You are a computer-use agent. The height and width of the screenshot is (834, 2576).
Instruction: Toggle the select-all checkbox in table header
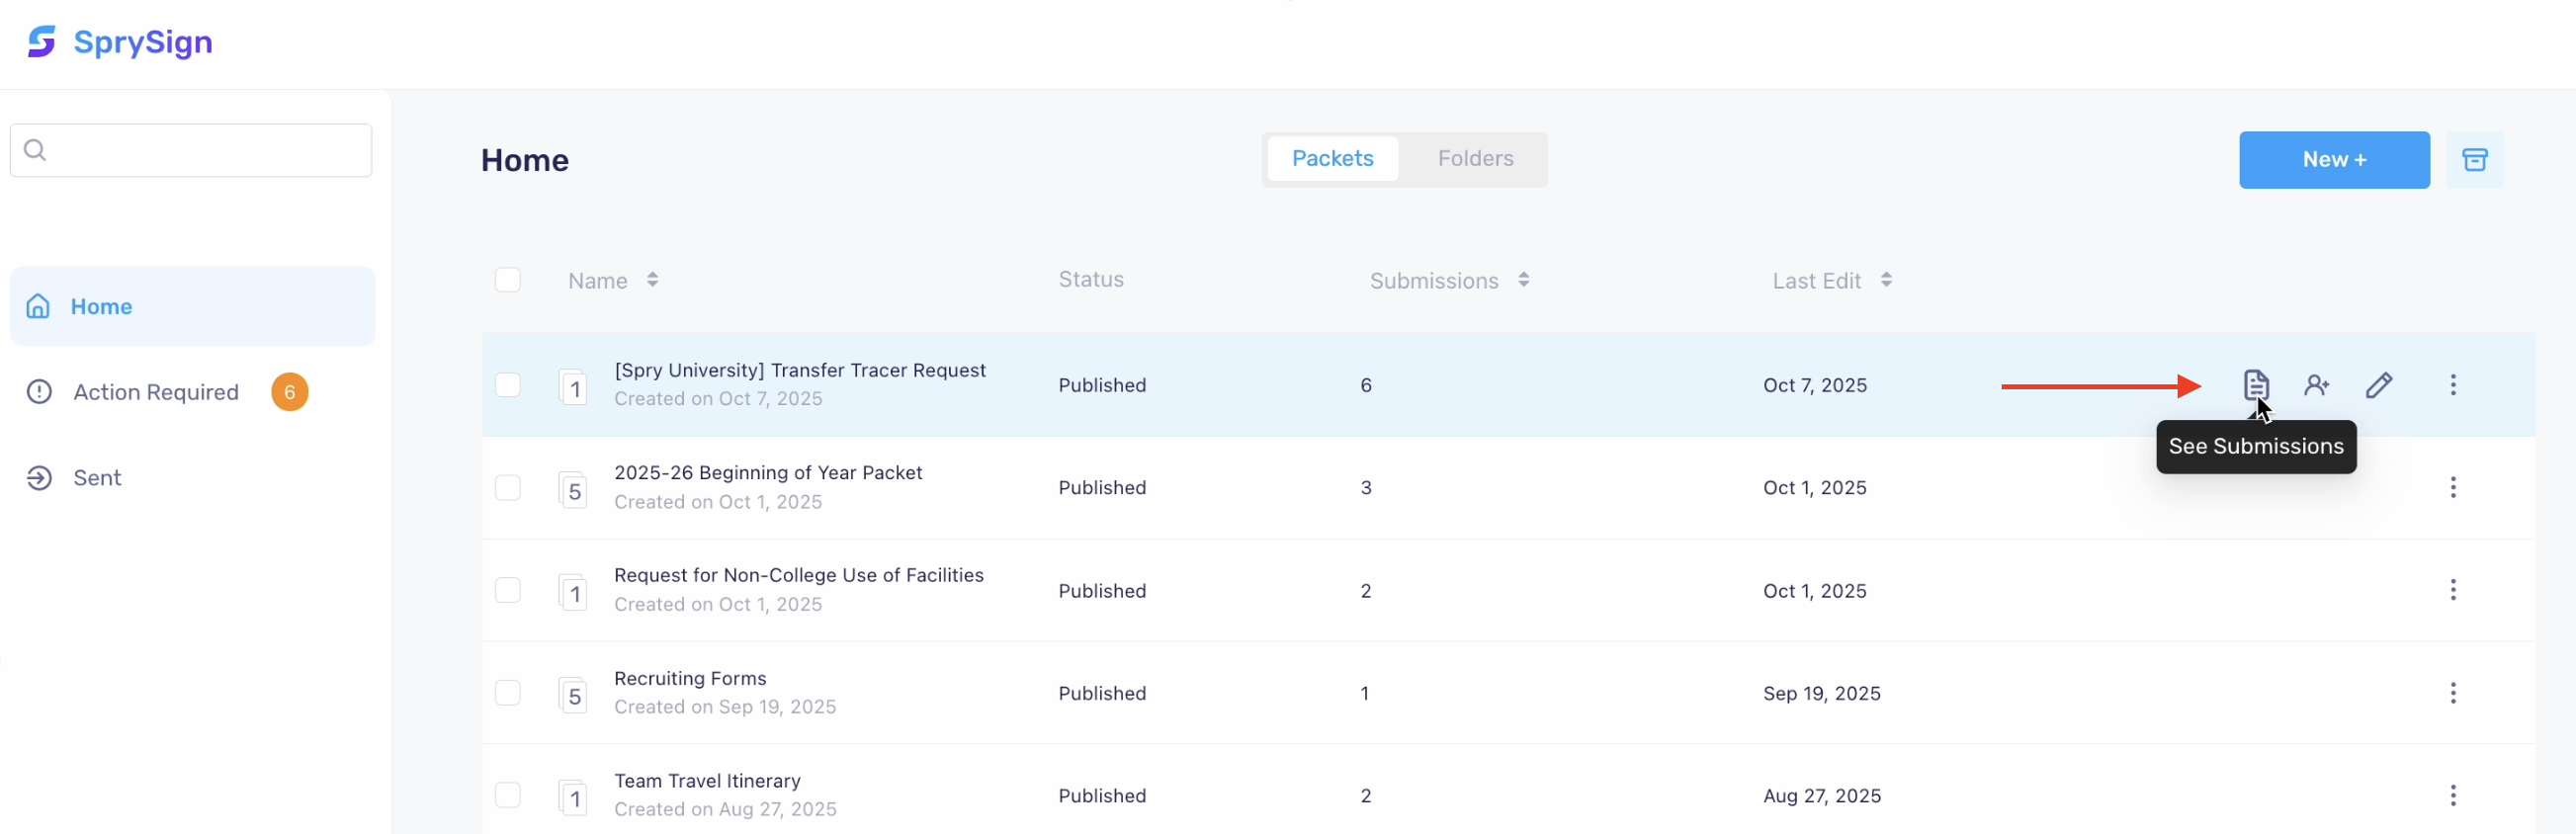(x=508, y=280)
